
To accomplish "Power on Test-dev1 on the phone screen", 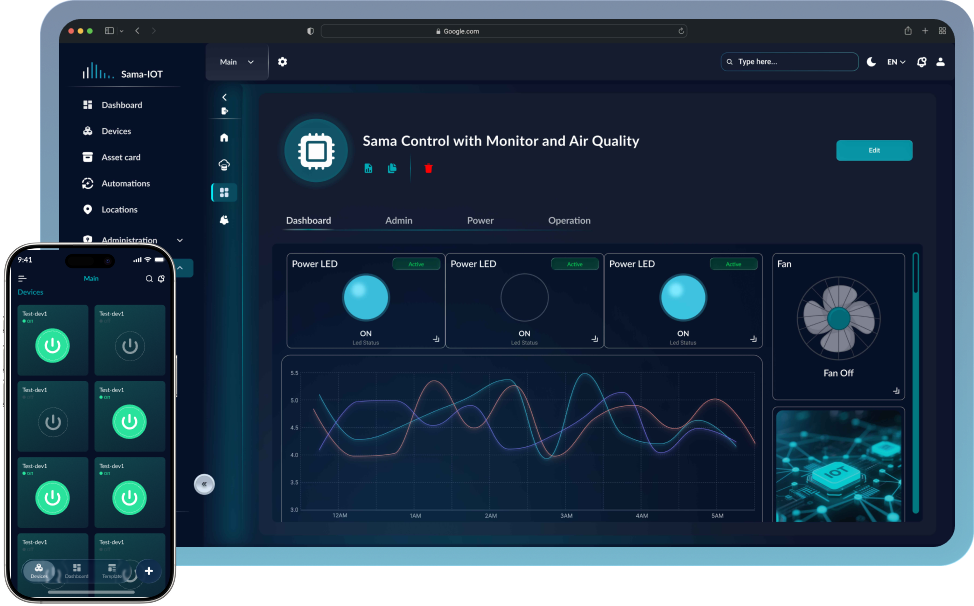I will point(52,345).
